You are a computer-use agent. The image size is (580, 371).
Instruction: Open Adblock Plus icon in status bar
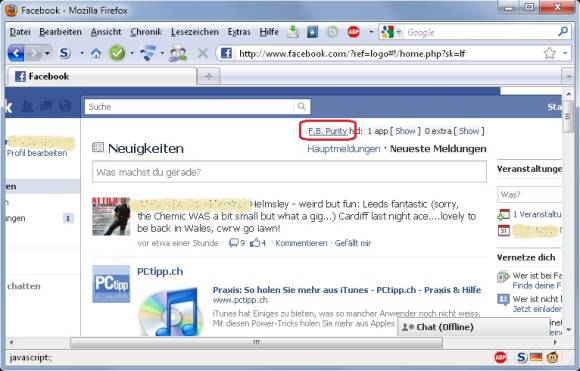pos(500,357)
